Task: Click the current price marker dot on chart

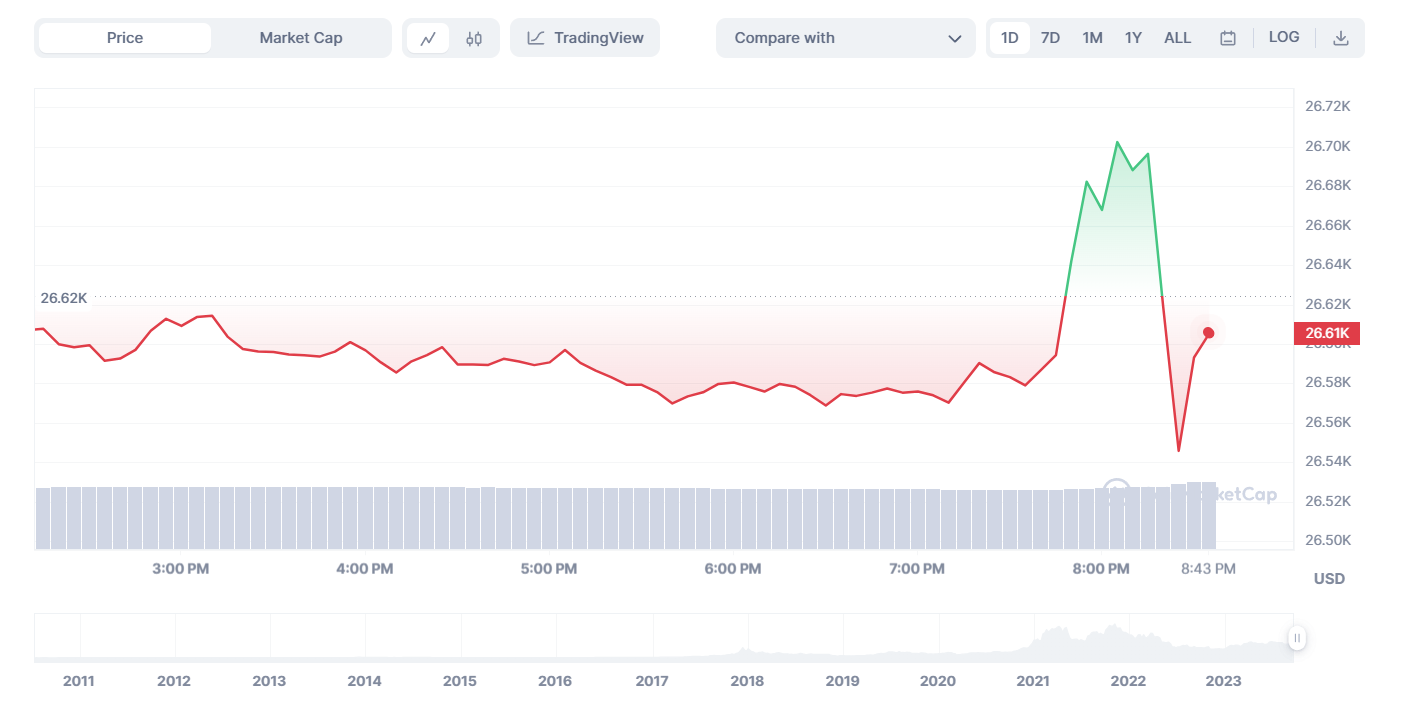Action: point(1208,333)
